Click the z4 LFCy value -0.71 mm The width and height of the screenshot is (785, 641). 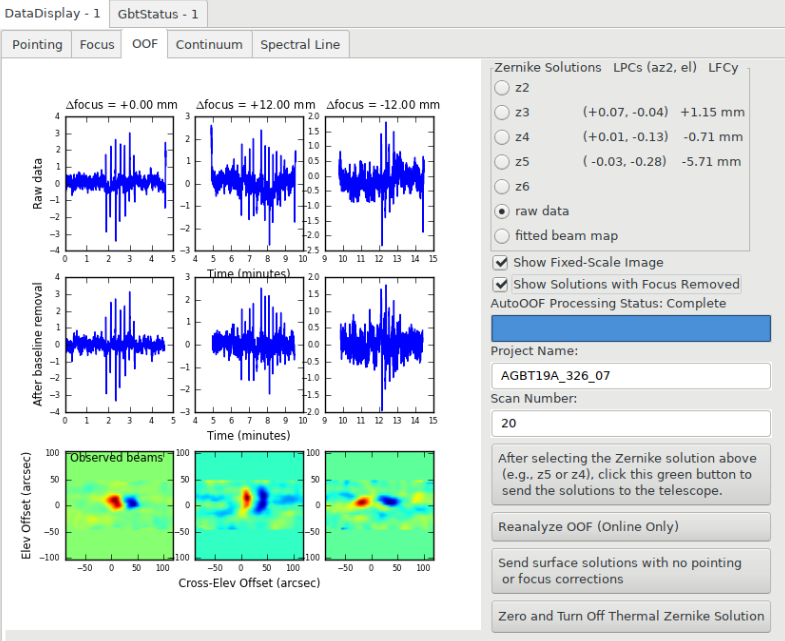(713, 137)
